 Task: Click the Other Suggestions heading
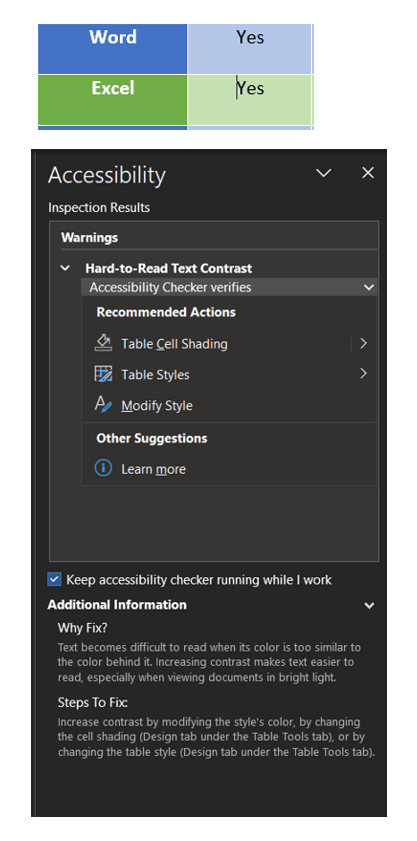152,438
